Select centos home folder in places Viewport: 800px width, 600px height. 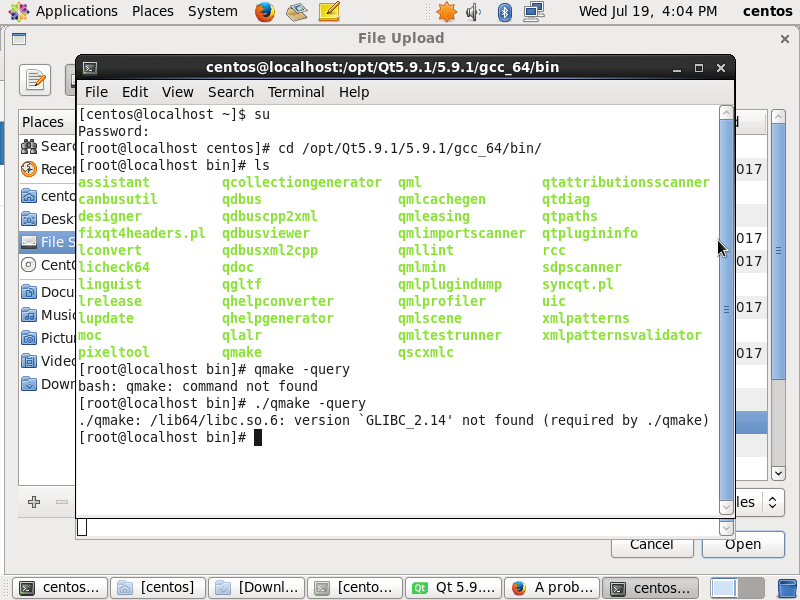coord(47,196)
